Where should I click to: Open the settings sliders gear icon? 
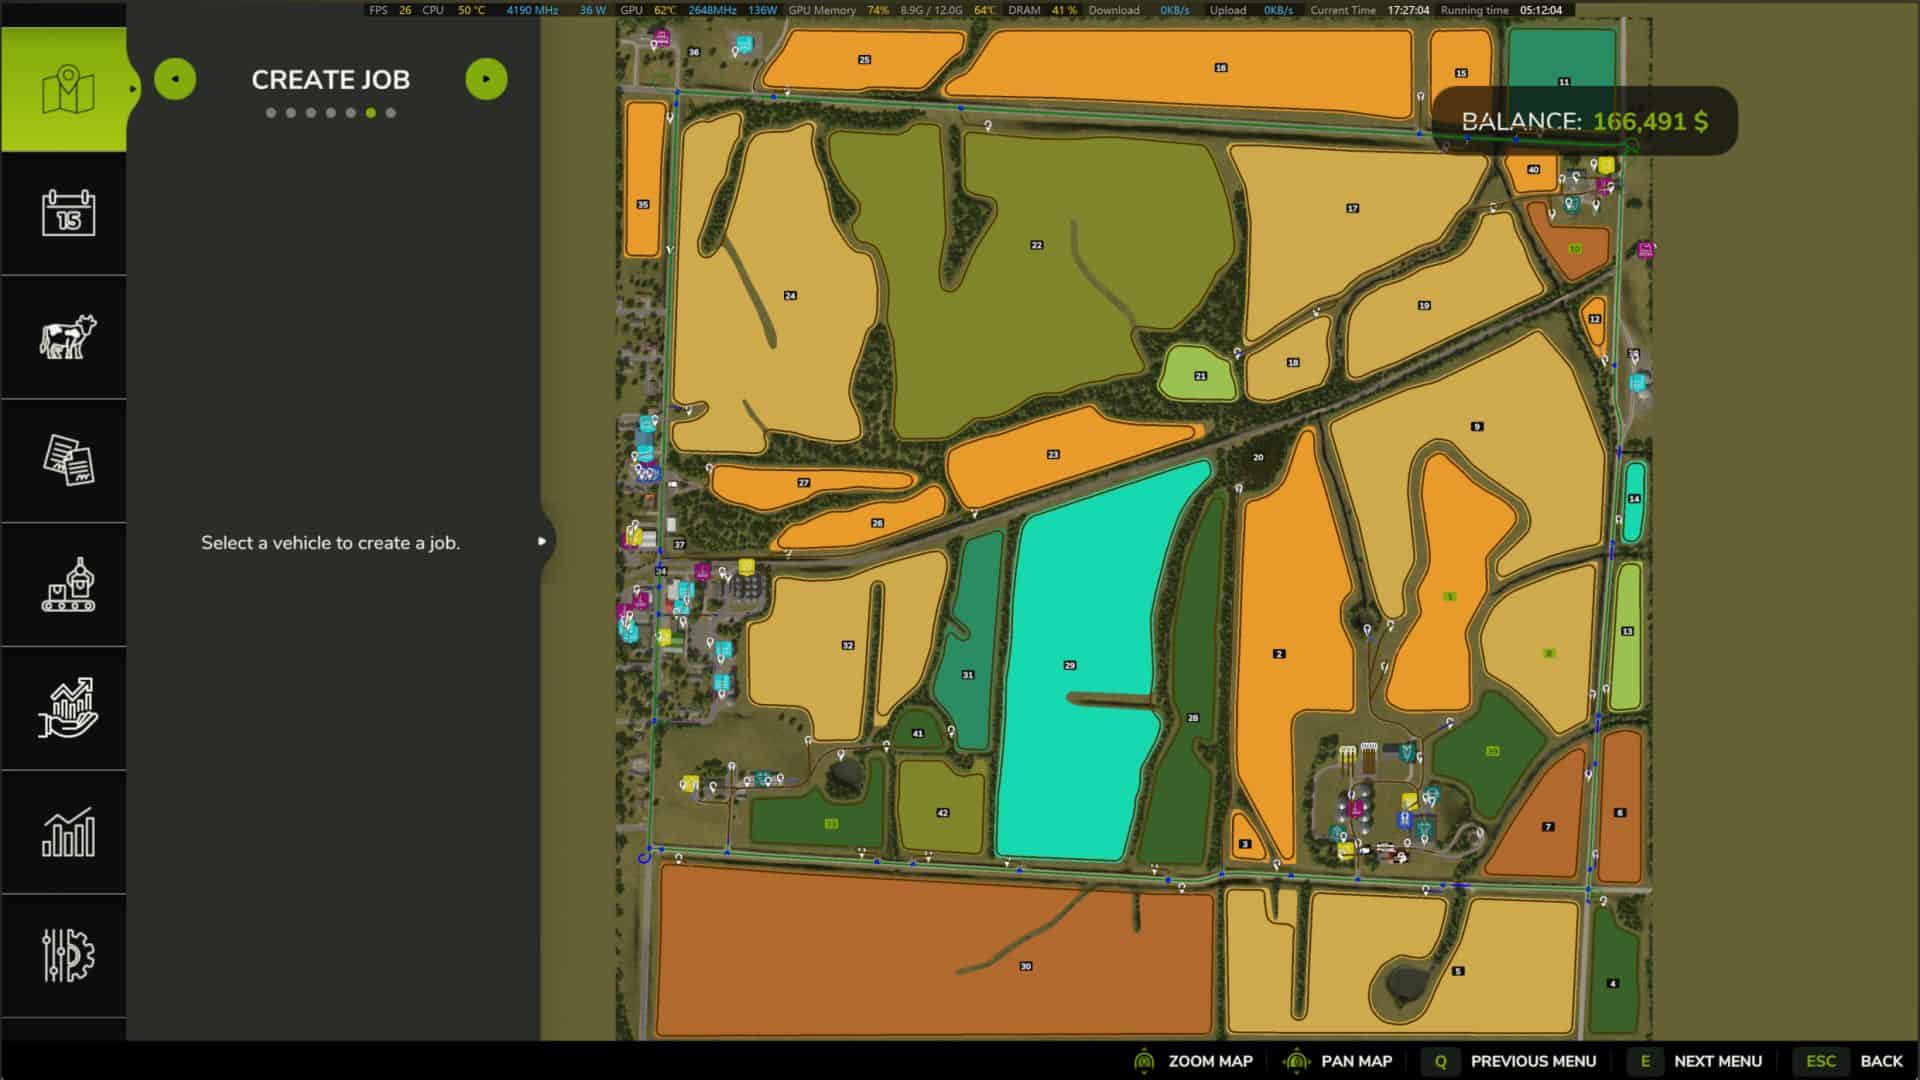coord(68,955)
